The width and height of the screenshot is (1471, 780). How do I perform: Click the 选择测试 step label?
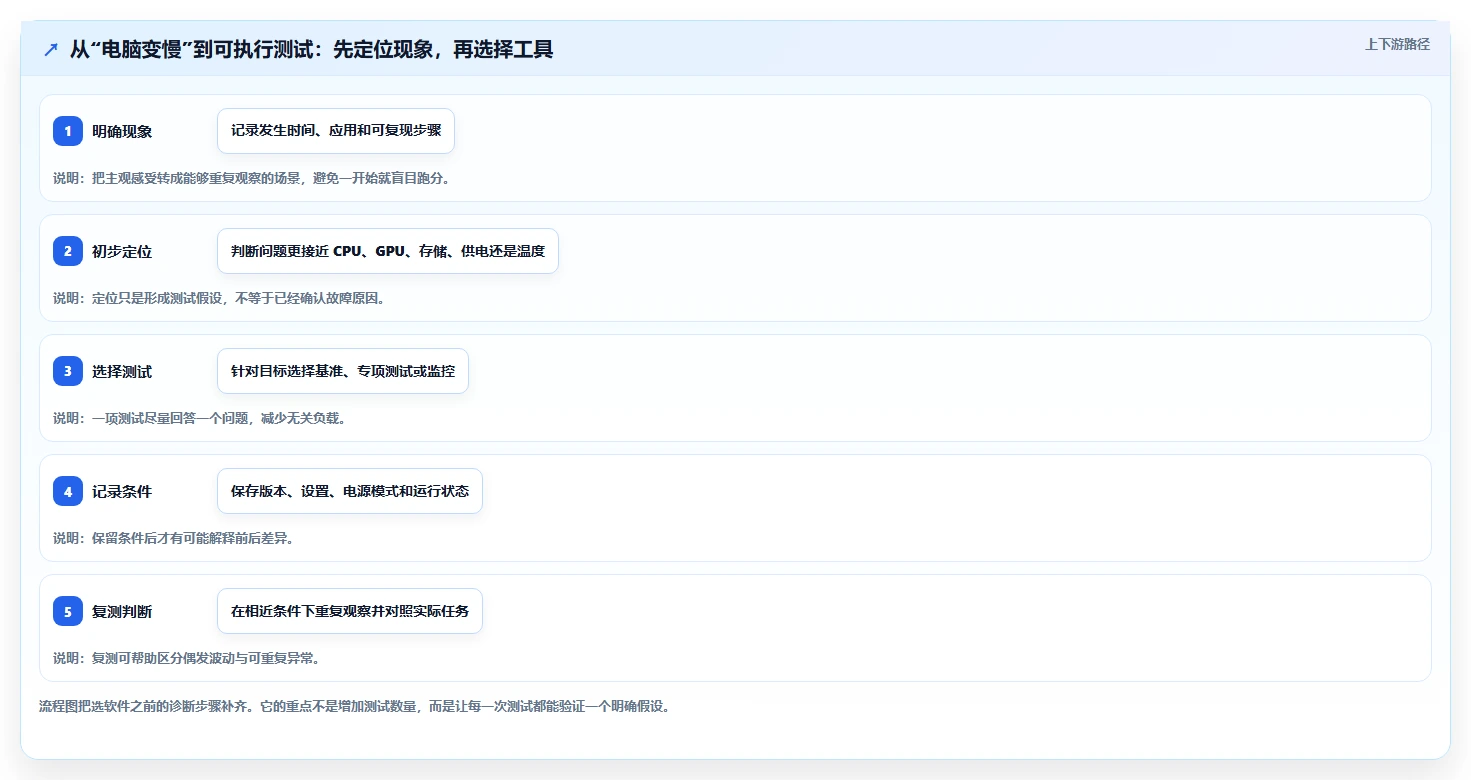(x=122, y=371)
